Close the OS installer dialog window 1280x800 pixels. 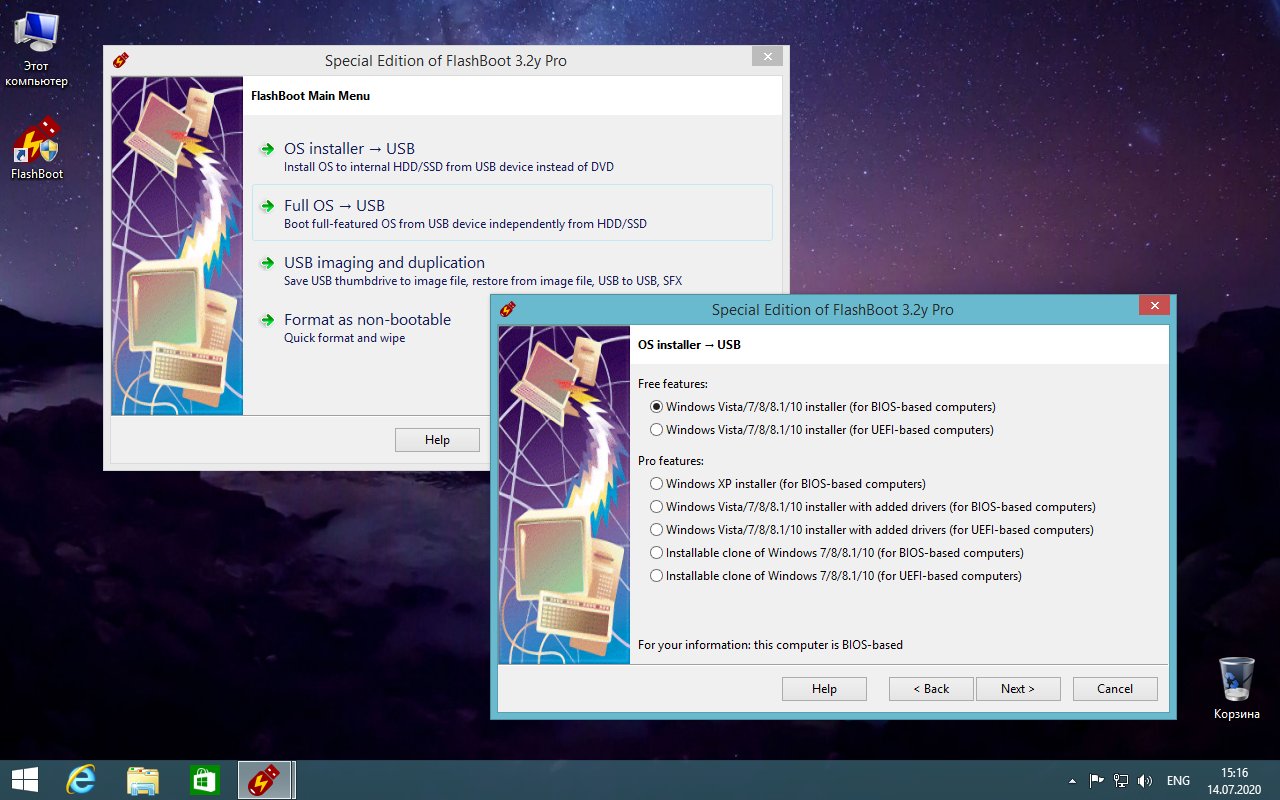tap(1154, 306)
